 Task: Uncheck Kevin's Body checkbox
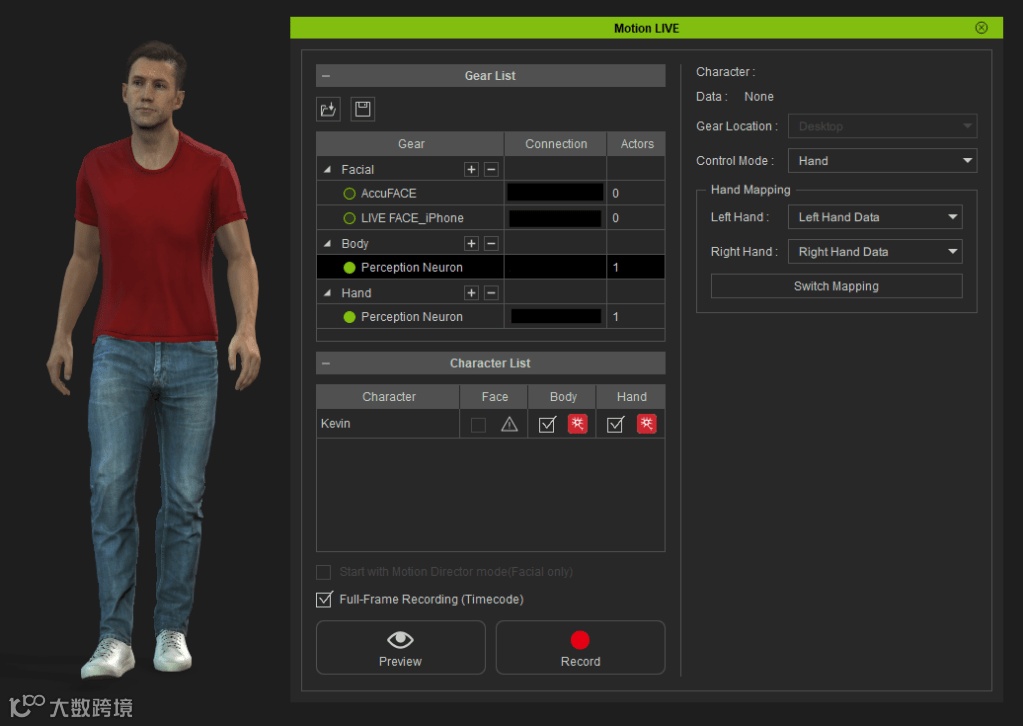[x=547, y=424]
